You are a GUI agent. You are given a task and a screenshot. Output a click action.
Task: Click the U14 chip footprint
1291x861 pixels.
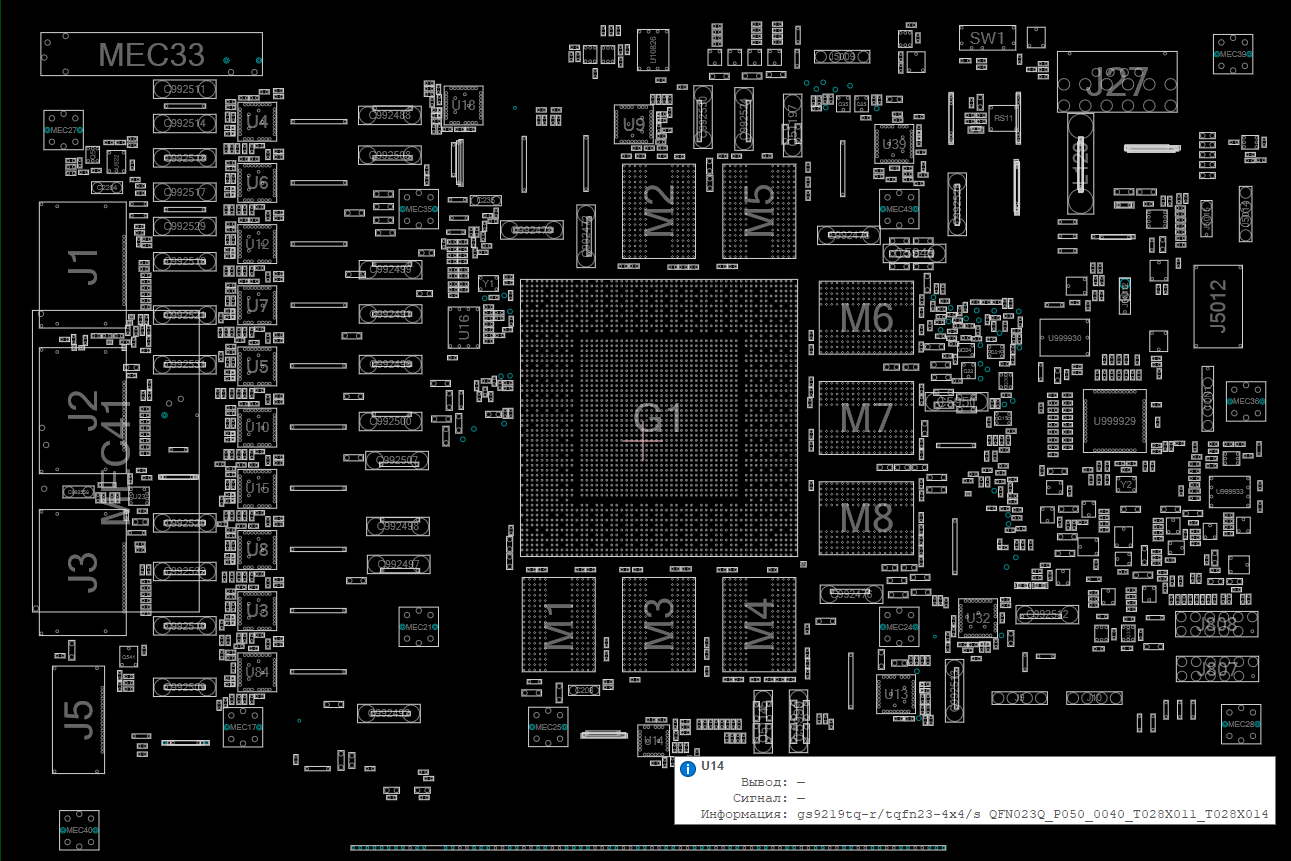coord(654,739)
